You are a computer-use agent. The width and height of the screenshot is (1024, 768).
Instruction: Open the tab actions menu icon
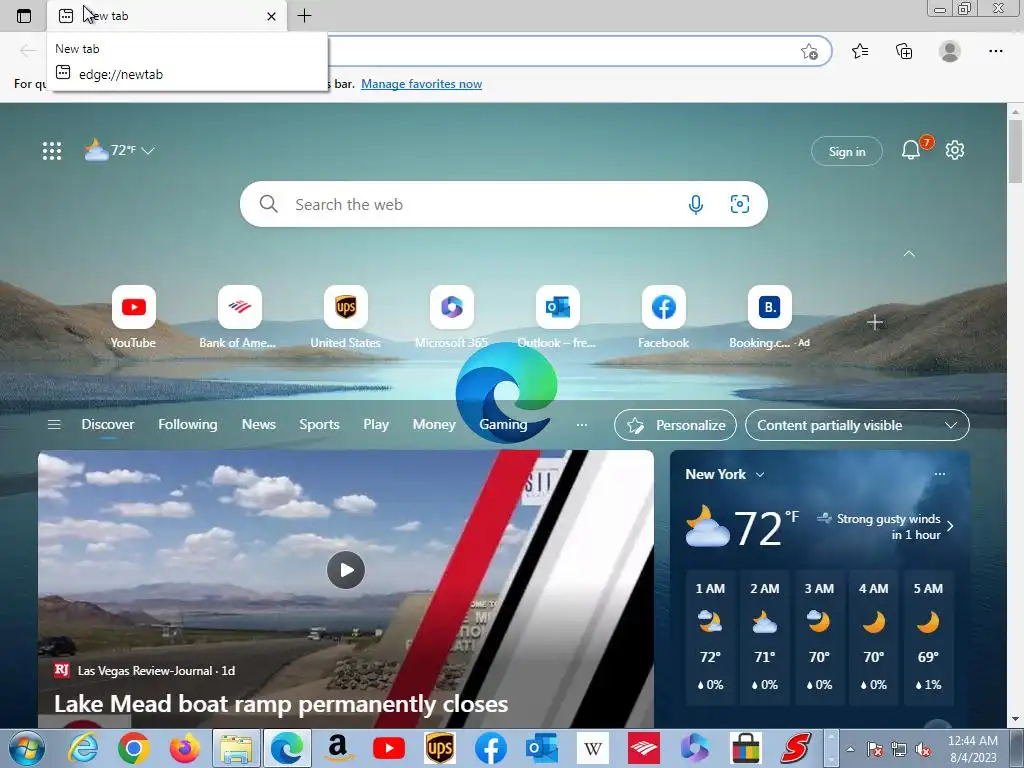[24, 16]
